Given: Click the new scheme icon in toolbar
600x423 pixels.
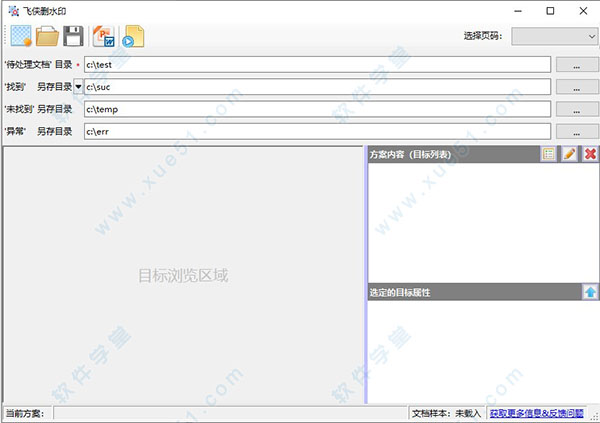Looking at the screenshot, I should (x=21, y=36).
